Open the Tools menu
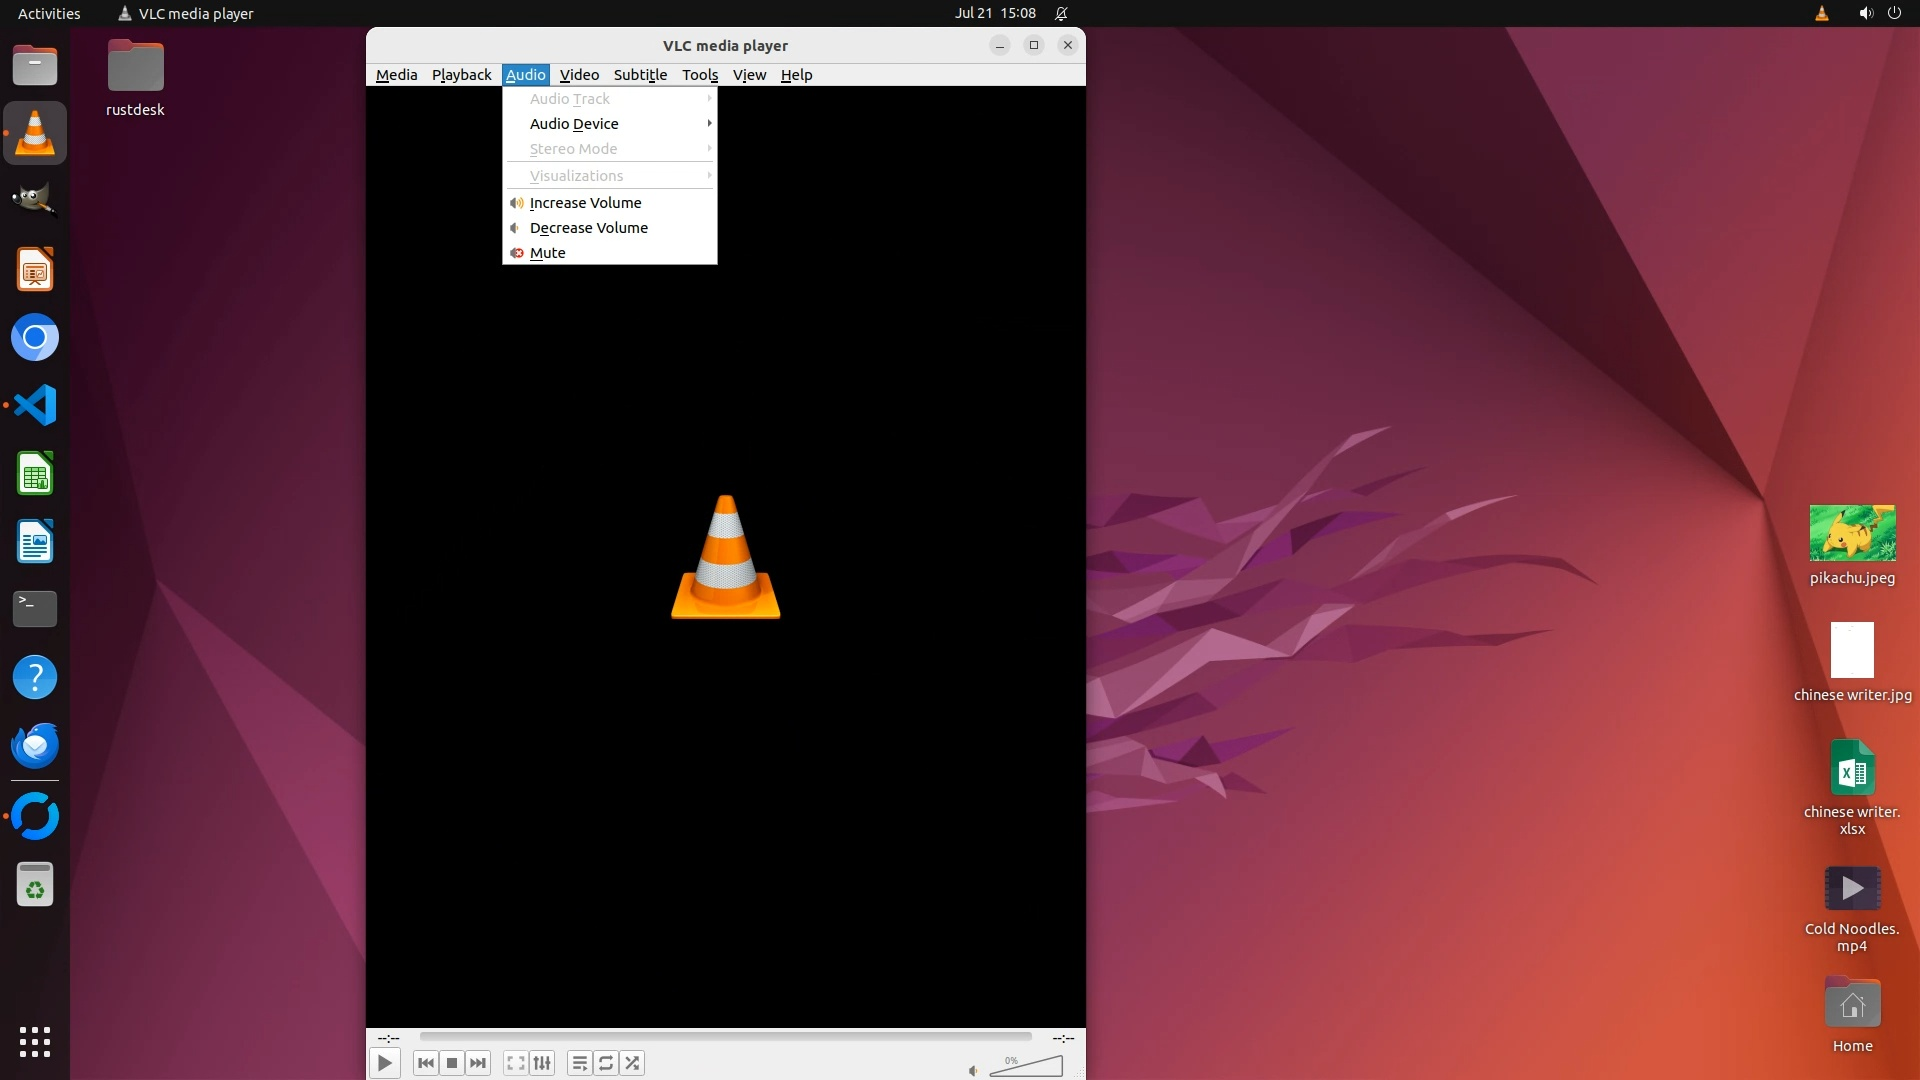The image size is (1920, 1080). pos(700,75)
